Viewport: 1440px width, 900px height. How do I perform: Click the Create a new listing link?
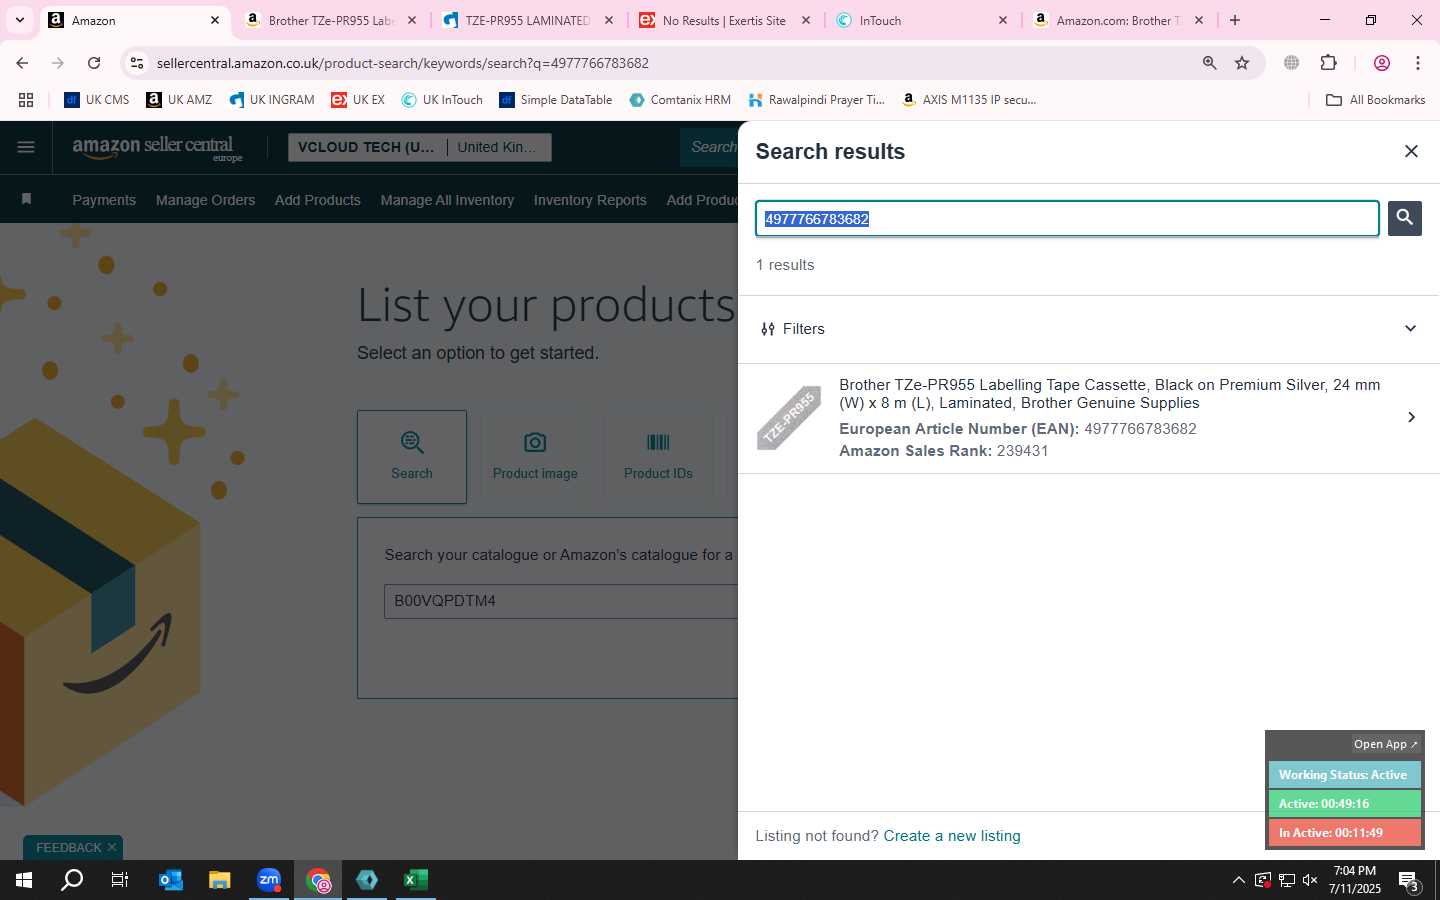coord(952,836)
